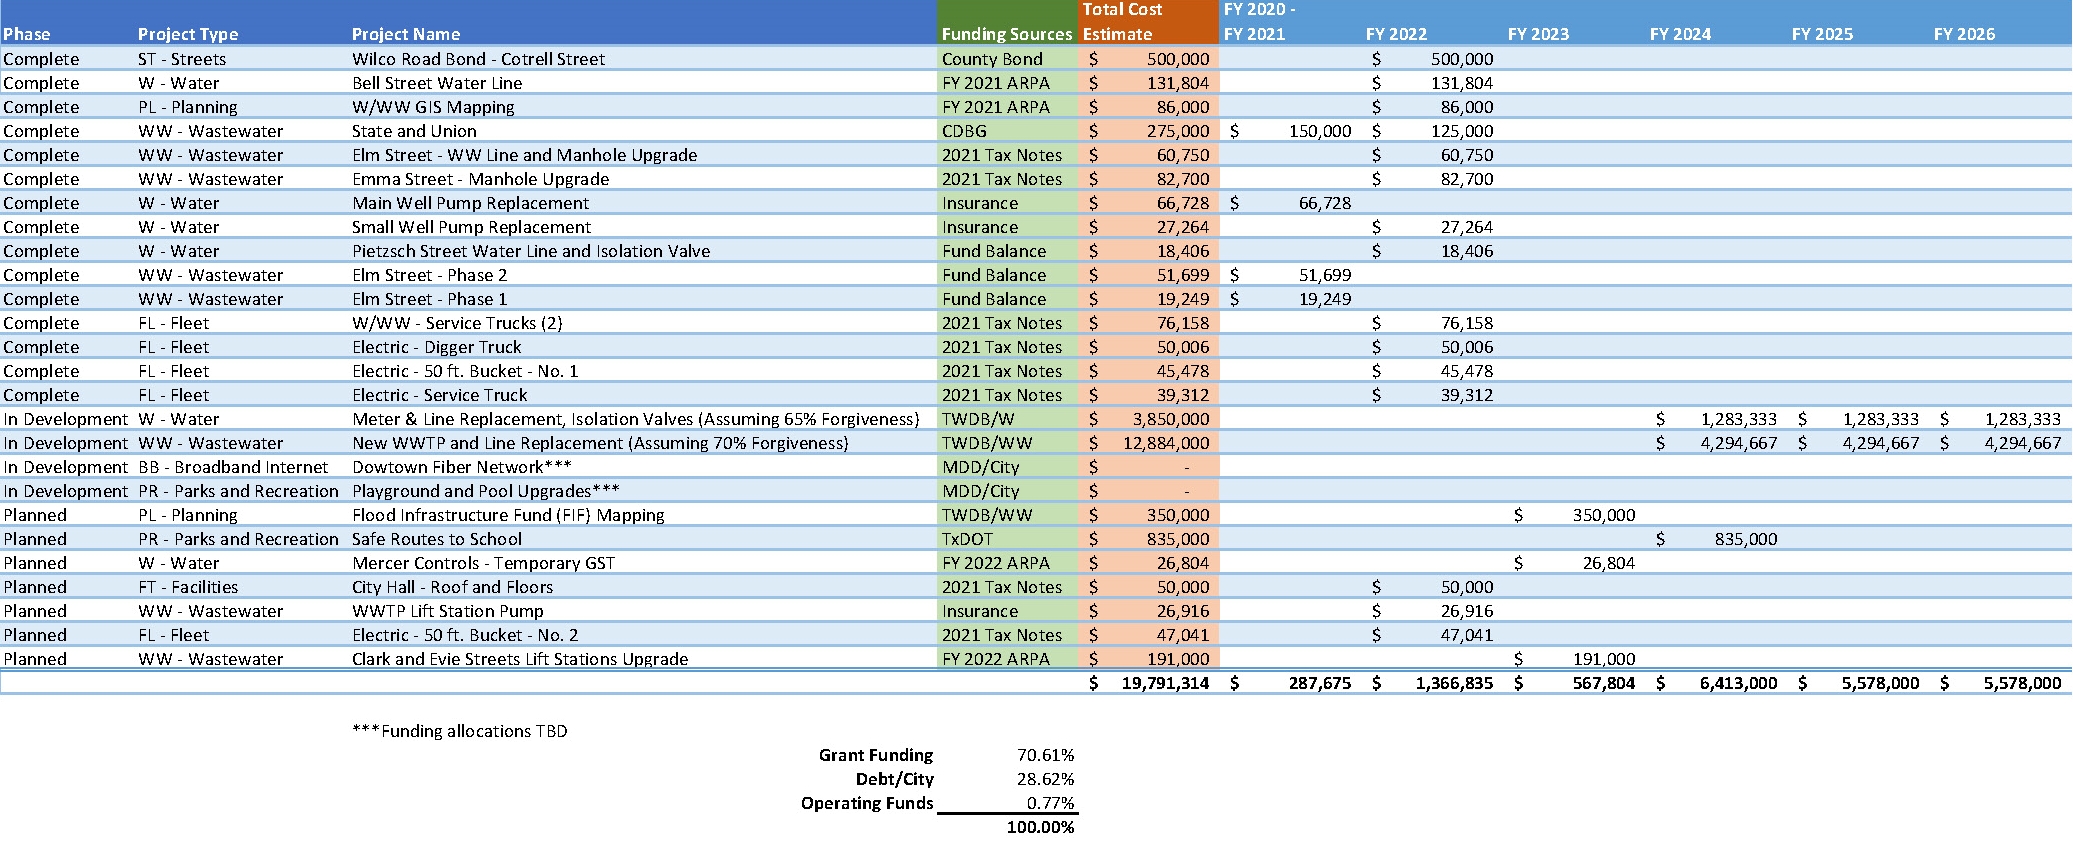Click City Hall - Roof and Floors cell
Viewport: 2073px width, 844px height.
click(x=452, y=587)
